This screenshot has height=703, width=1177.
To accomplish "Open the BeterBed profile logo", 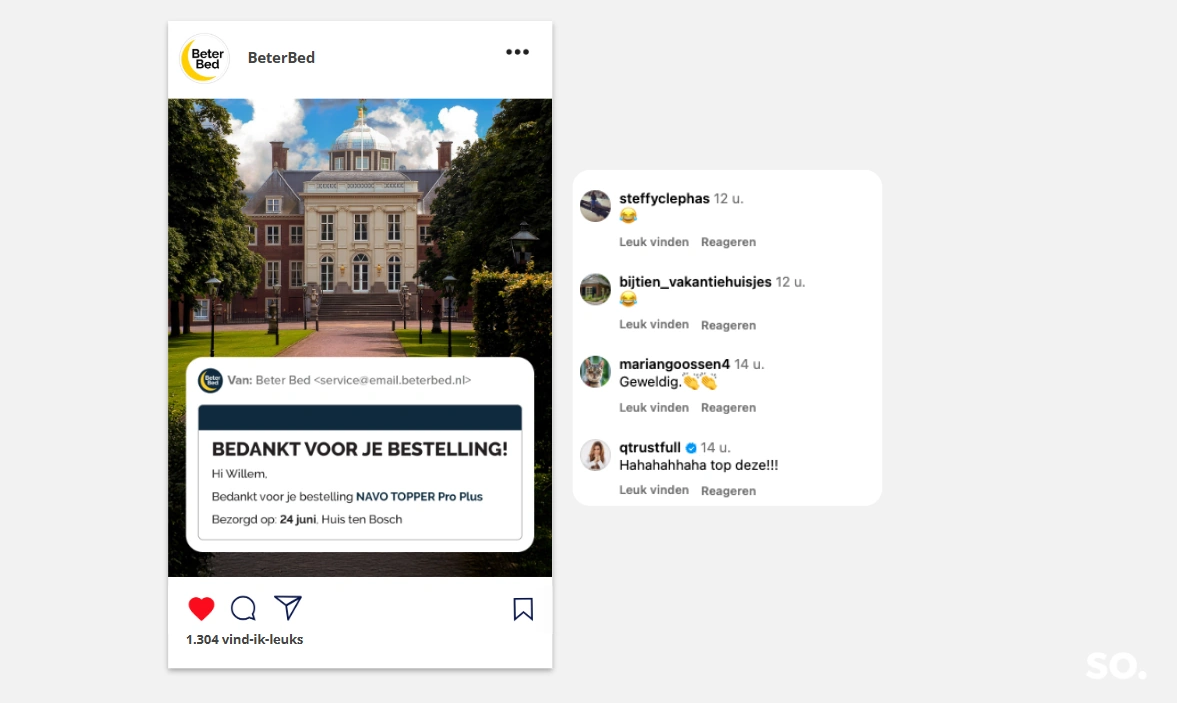I will pos(205,58).
